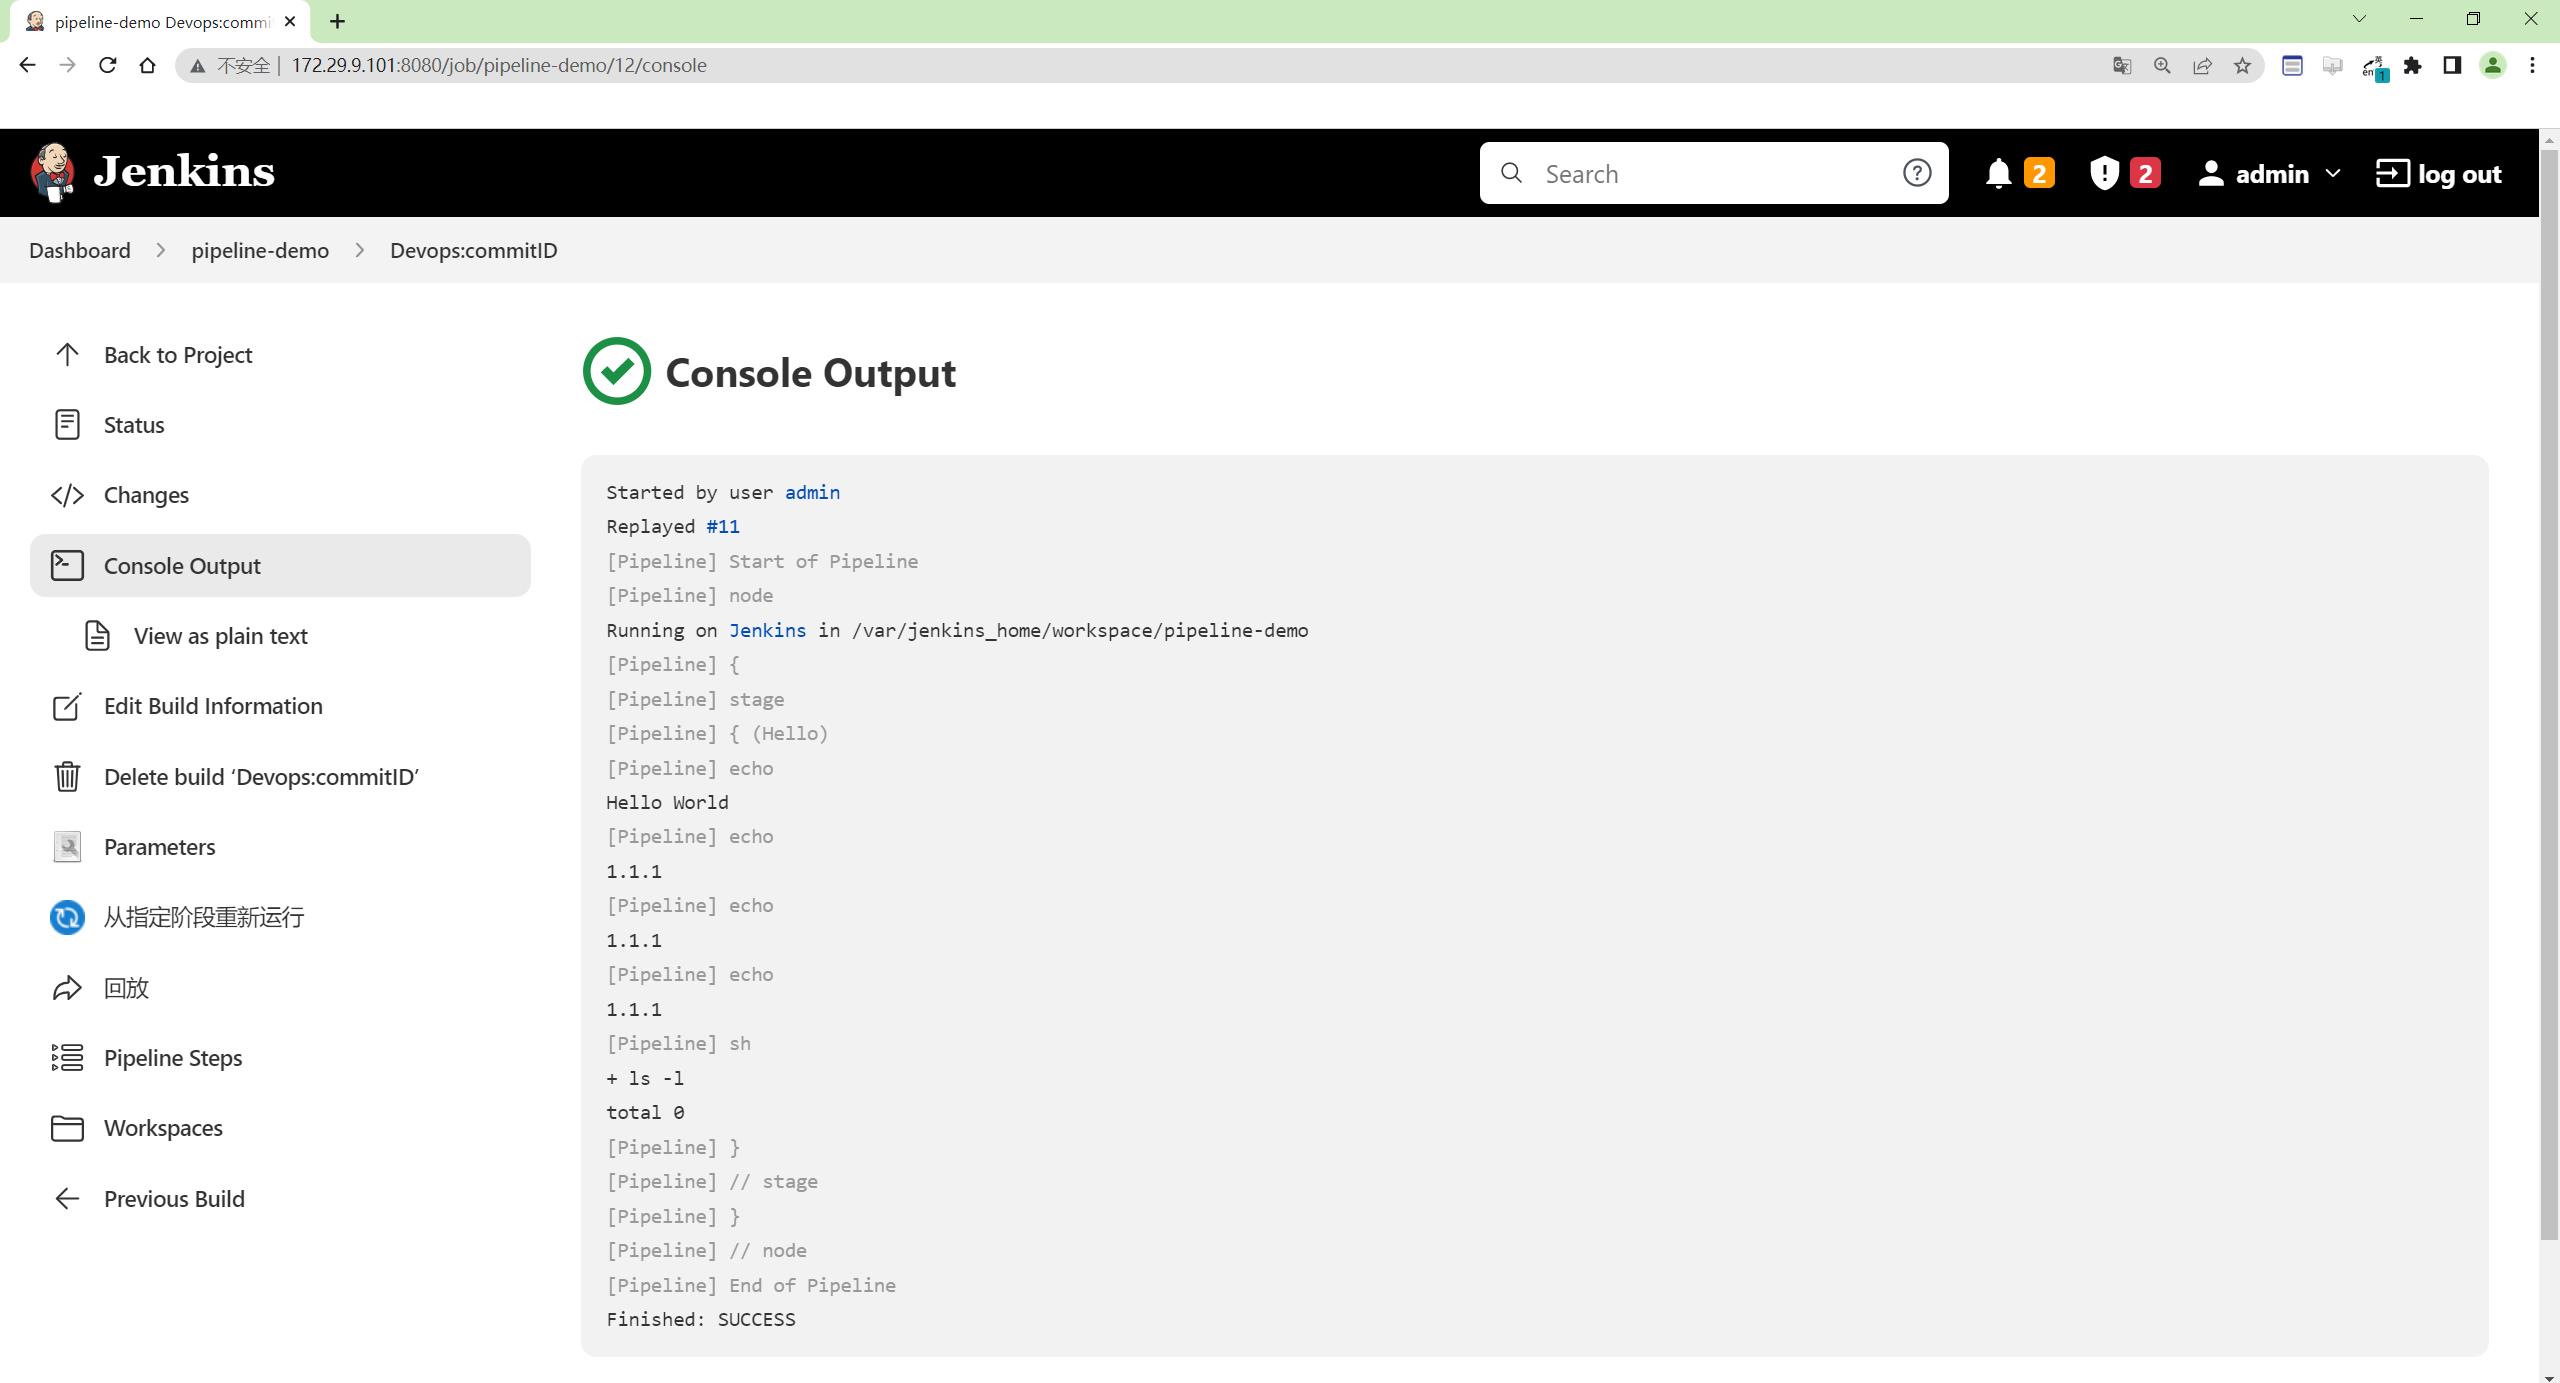Click the Parameters icon
This screenshot has width=2560, height=1383.
point(67,847)
